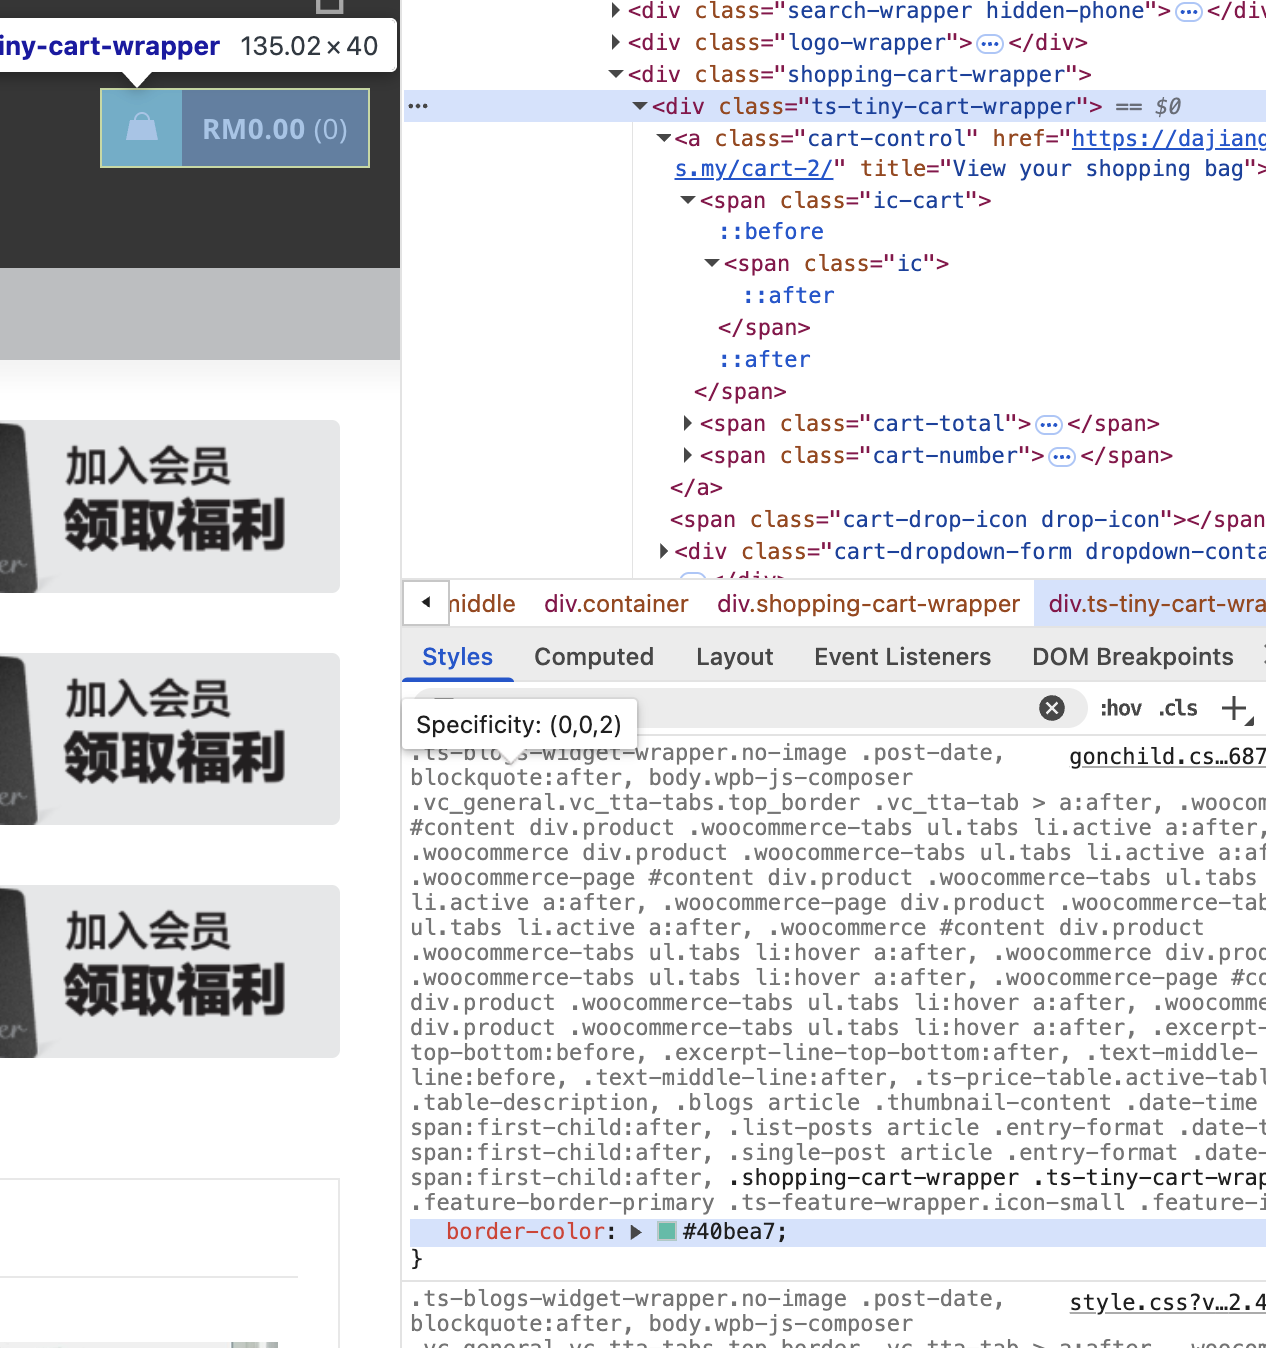Viewport: 1266px width, 1348px height.
Task: Click the shopping bag icon in cart widget
Action: (x=142, y=128)
